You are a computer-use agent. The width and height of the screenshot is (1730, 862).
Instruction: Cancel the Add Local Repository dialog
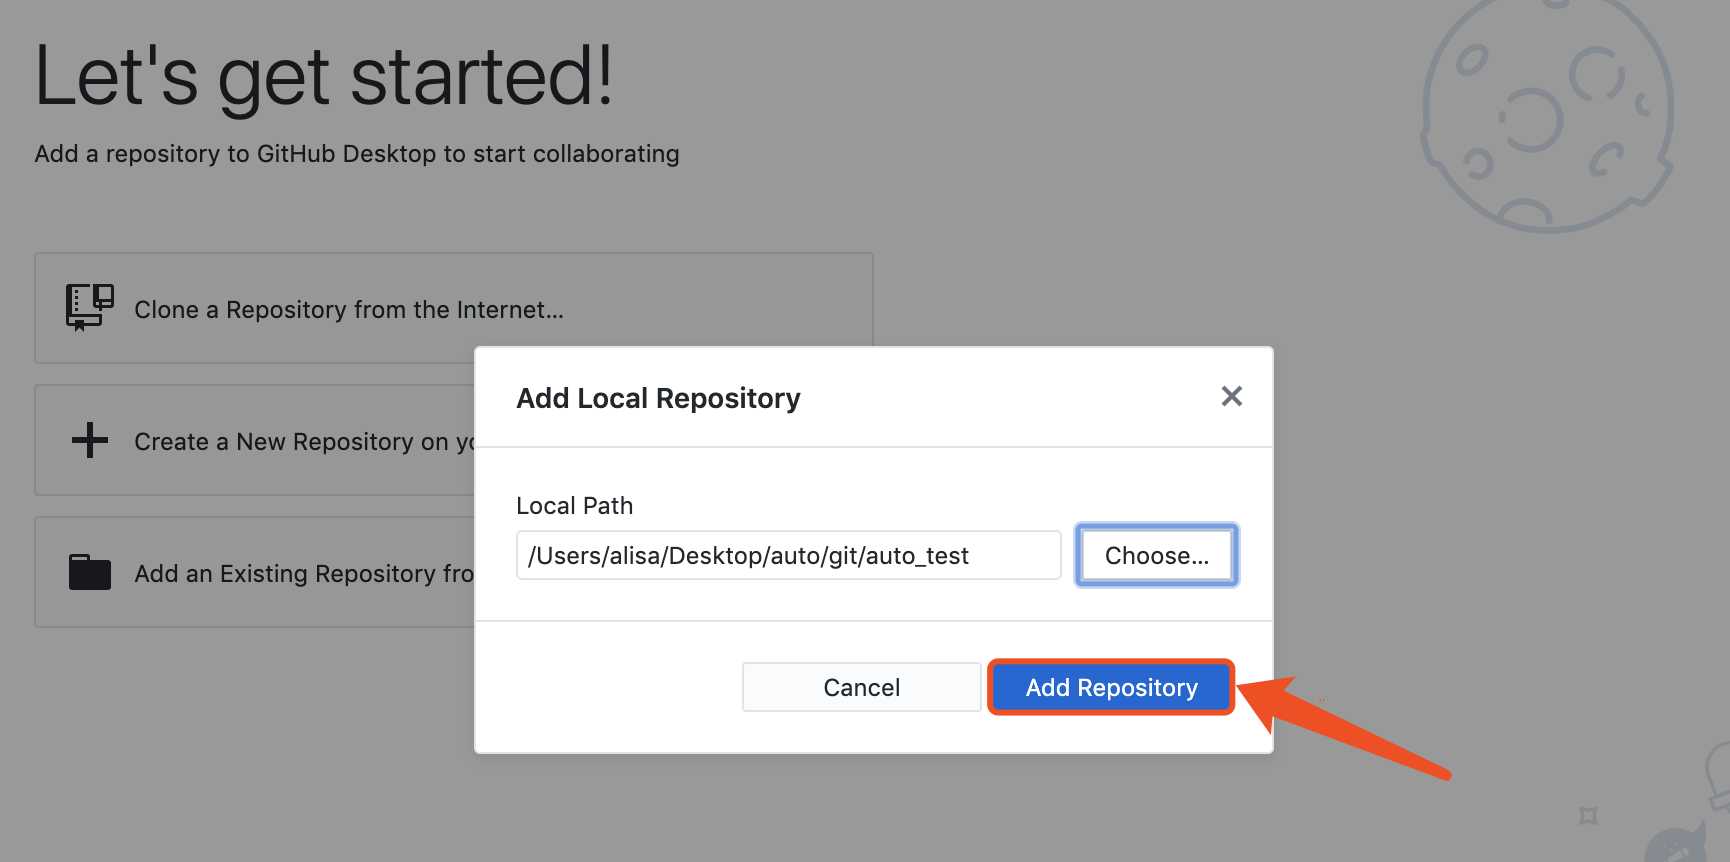861,687
